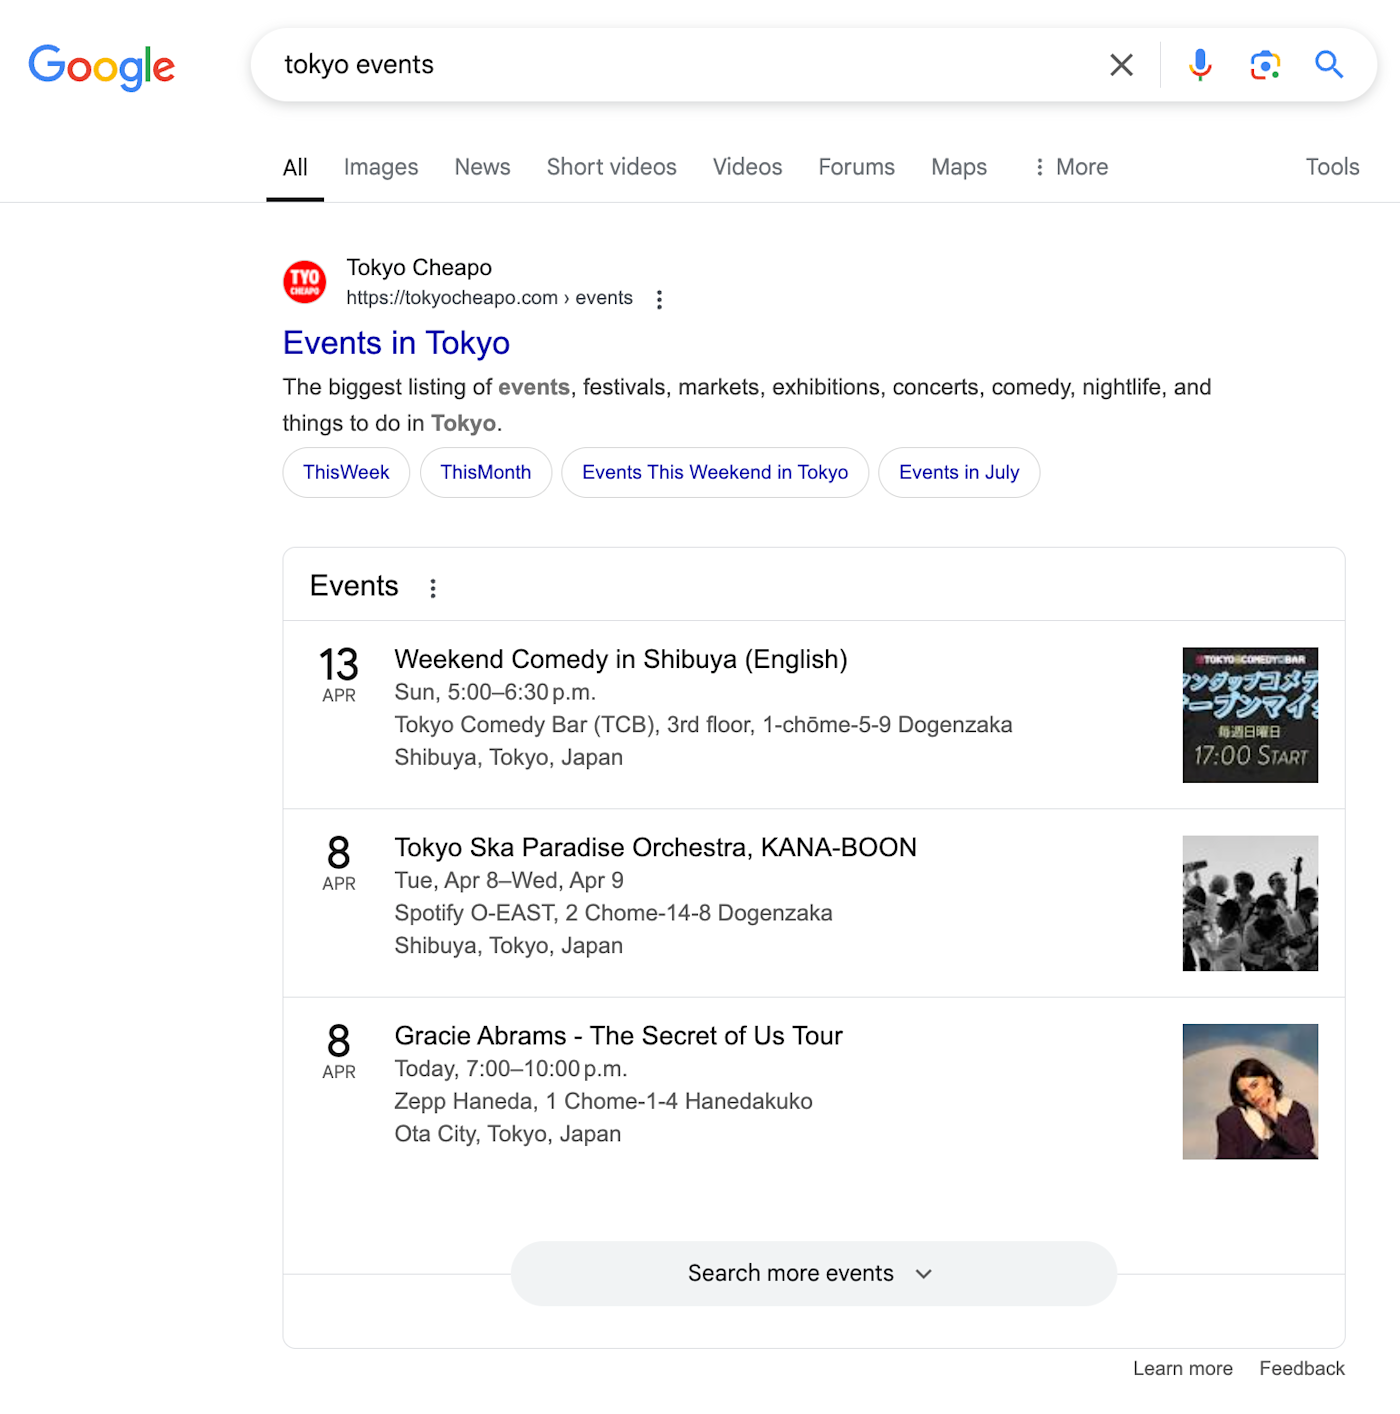Viewport: 1400px width, 1414px height.
Task: Open the Events in Tokyo result title
Action: tap(396, 343)
